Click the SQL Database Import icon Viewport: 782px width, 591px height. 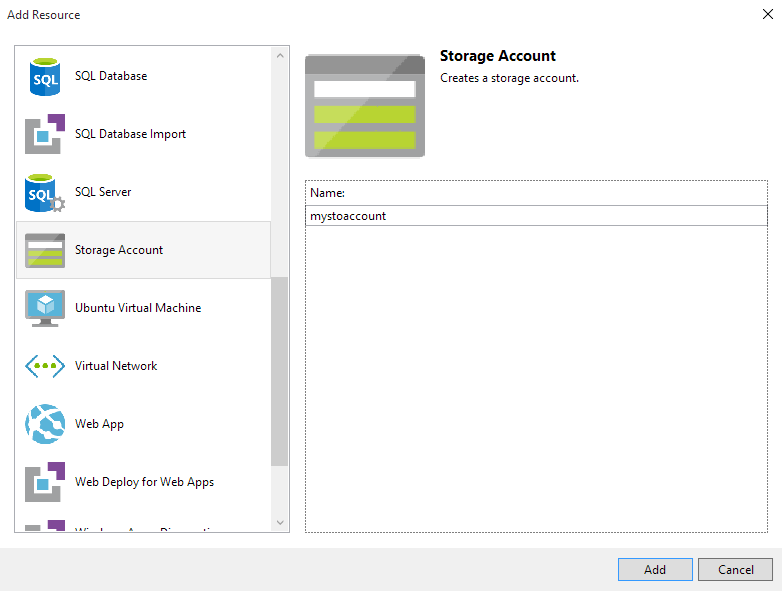tap(45, 134)
